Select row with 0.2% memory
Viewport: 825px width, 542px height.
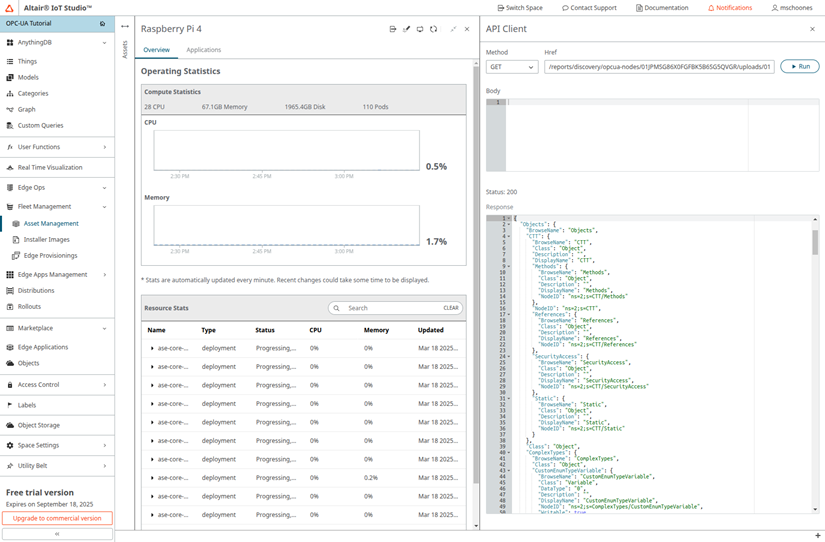(x=304, y=478)
